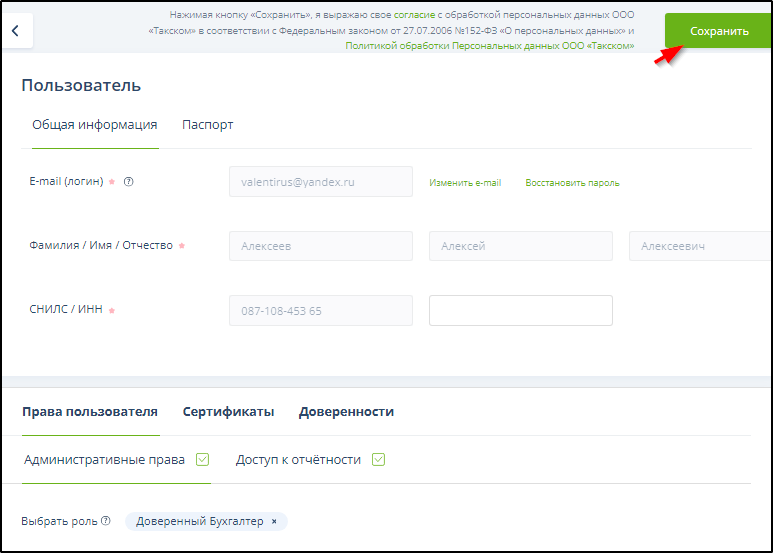Remove the Доверенный Бухгалтер role tag
This screenshot has height=553, width=773.
click(x=274, y=521)
